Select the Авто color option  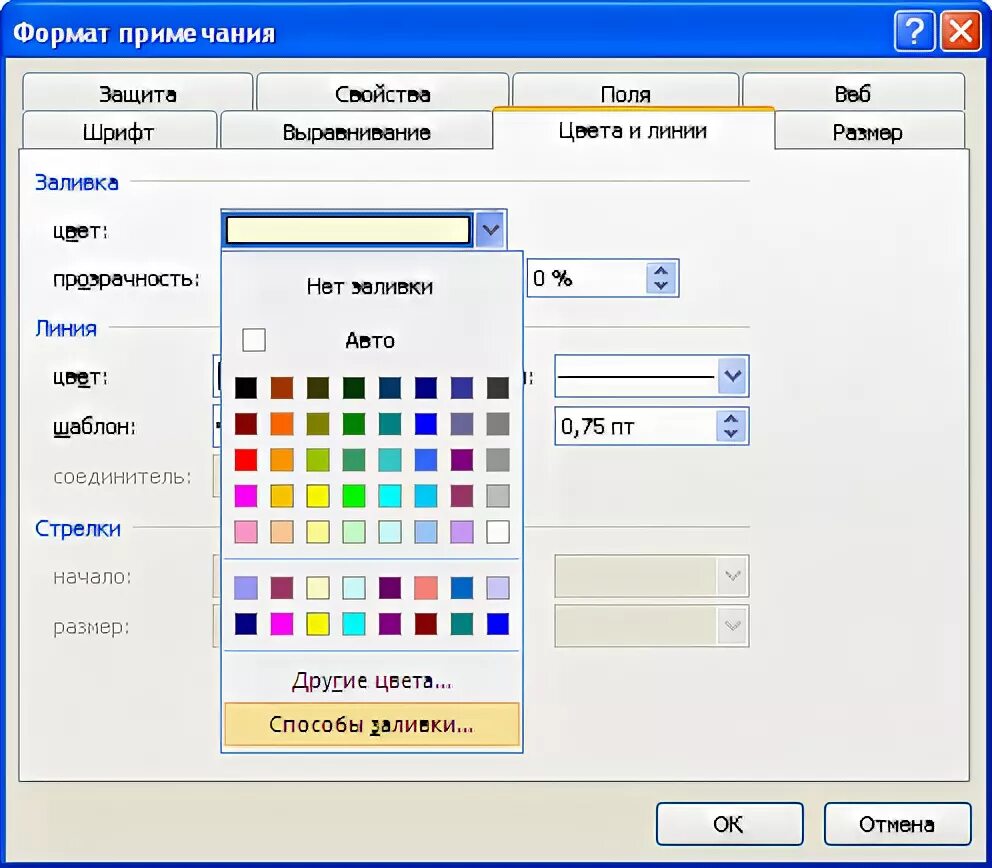coord(370,340)
